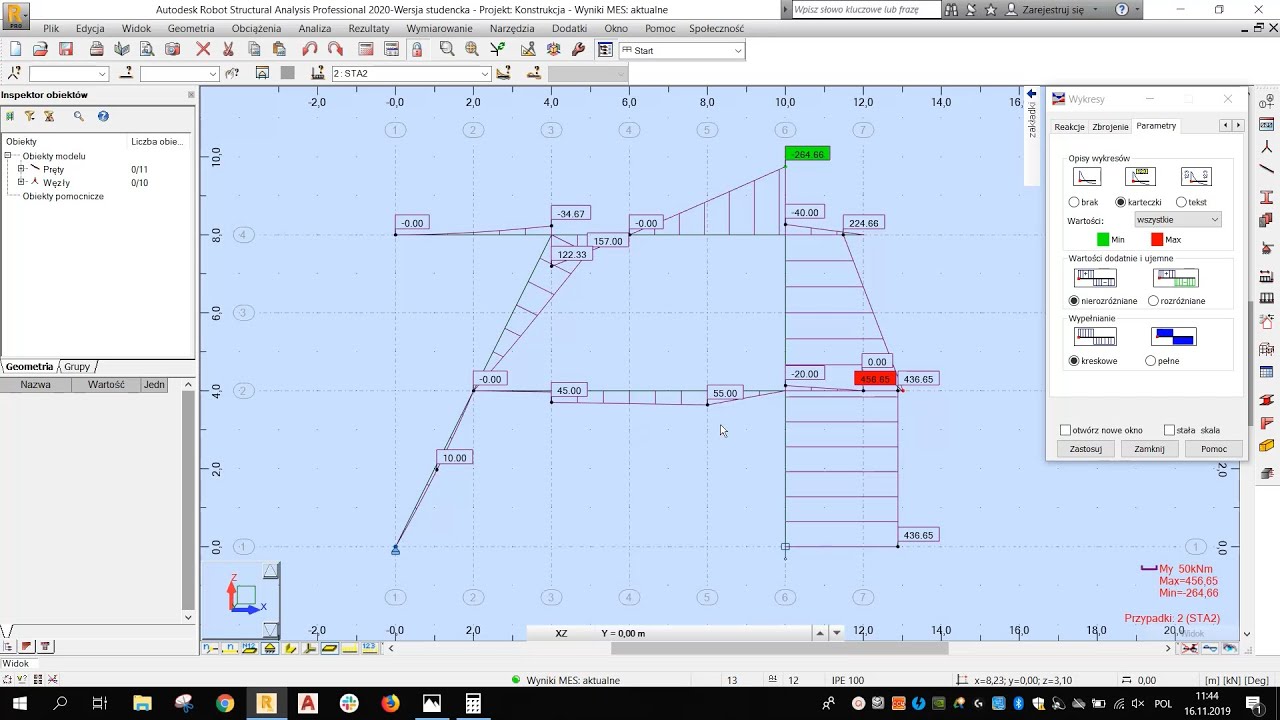Open the calculator toolbar icon
The height and width of the screenshot is (720, 1280).
[x=366, y=49]
